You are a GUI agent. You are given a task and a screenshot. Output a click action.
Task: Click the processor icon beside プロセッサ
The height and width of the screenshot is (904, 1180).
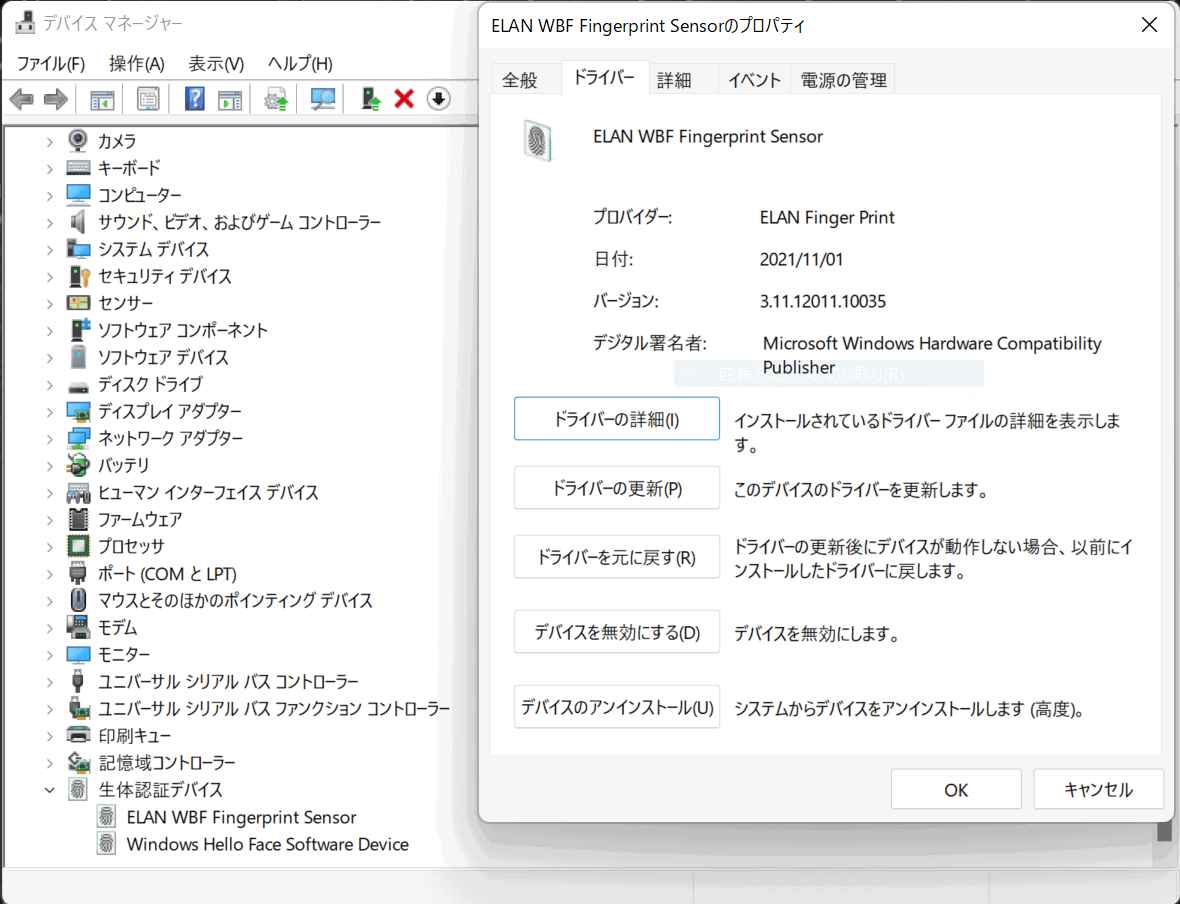pyautogui.click(x=78, y=546)
